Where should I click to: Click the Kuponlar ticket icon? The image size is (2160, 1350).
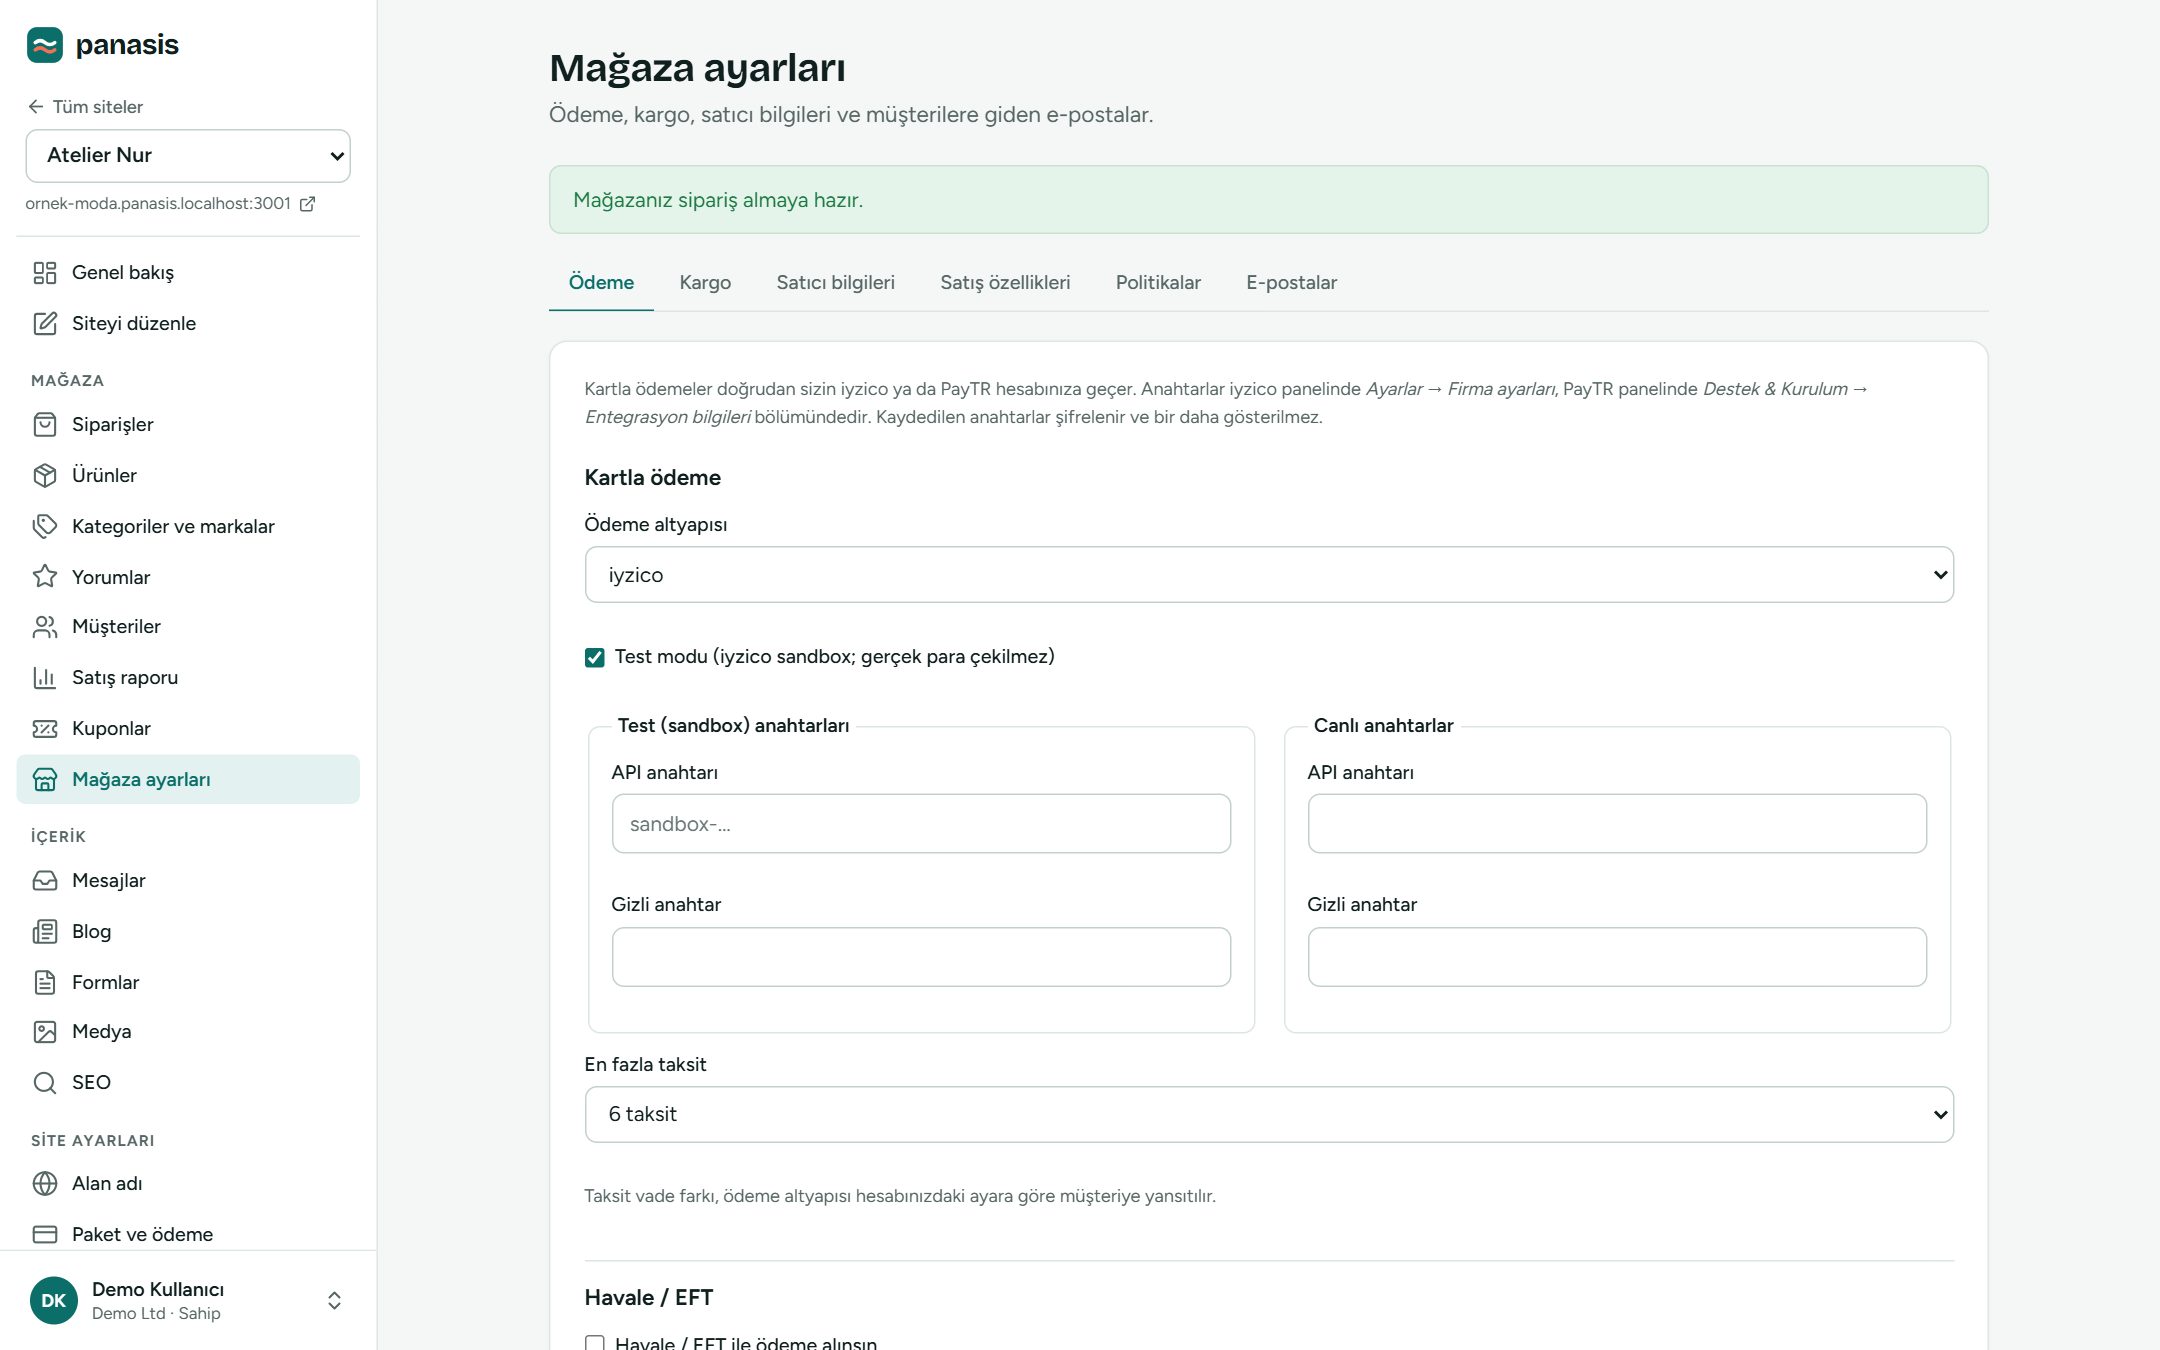[x=45, y=729]
